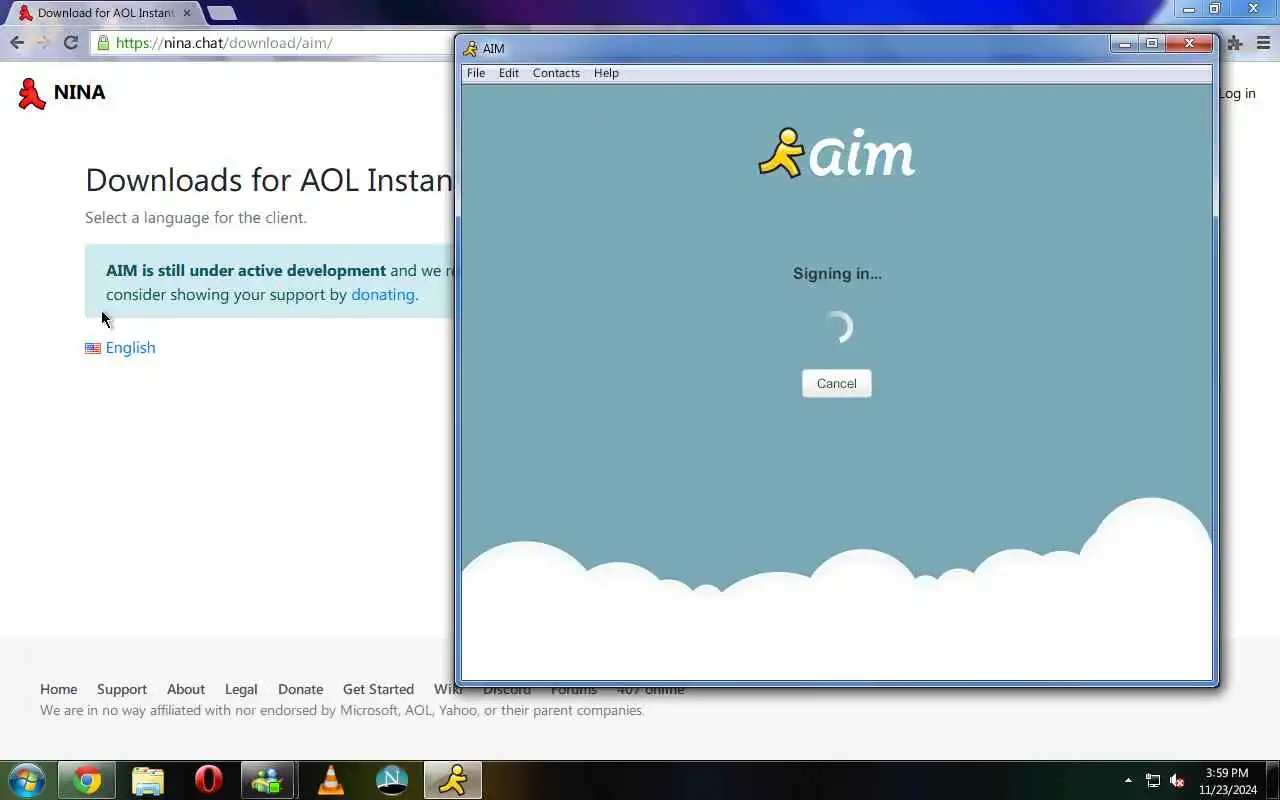Viewport: 1280px width, 800px height.
Task: Open the Get Started footer link
Action: tap(378, 689)
